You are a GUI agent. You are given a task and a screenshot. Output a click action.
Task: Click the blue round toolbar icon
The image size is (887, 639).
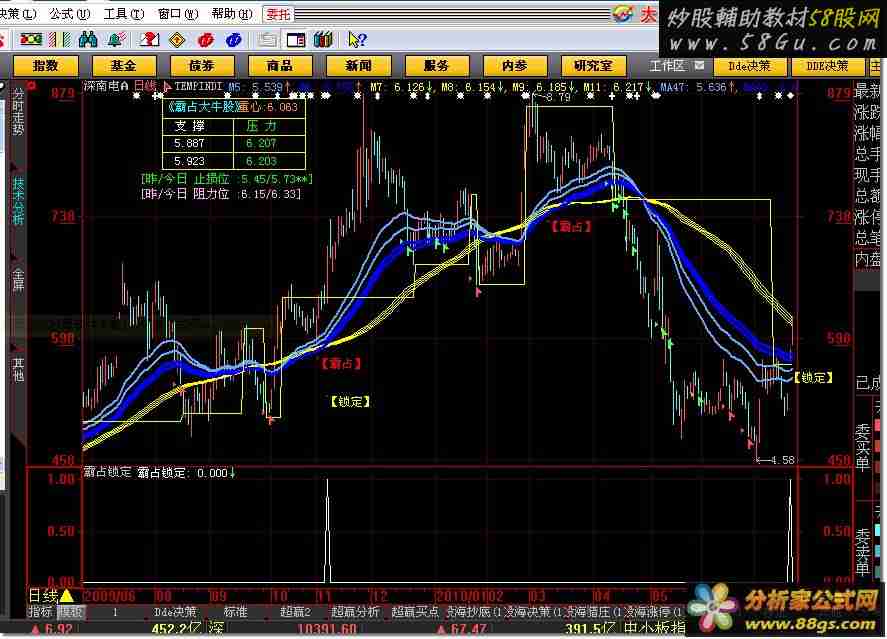coord(234,39)
